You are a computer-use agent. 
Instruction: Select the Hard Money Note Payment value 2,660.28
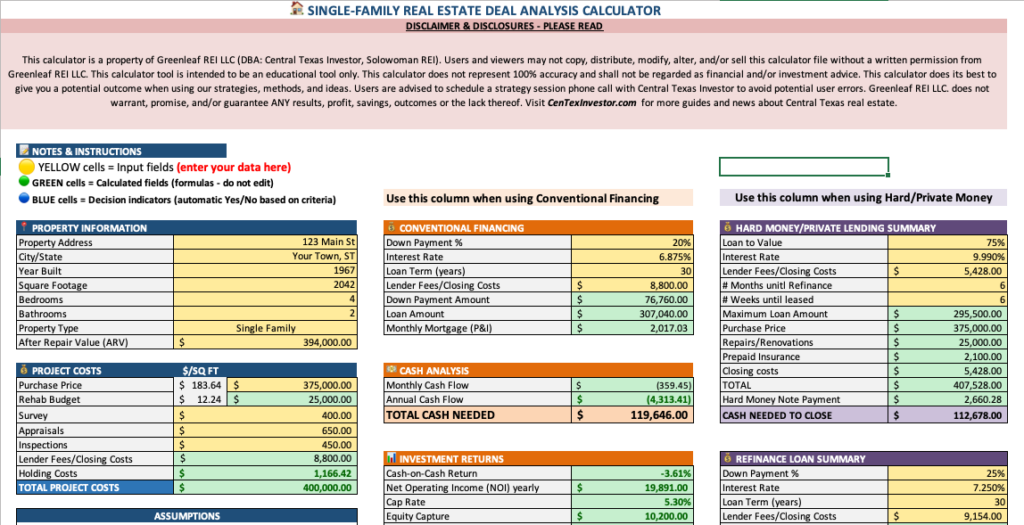click(947, 400)
